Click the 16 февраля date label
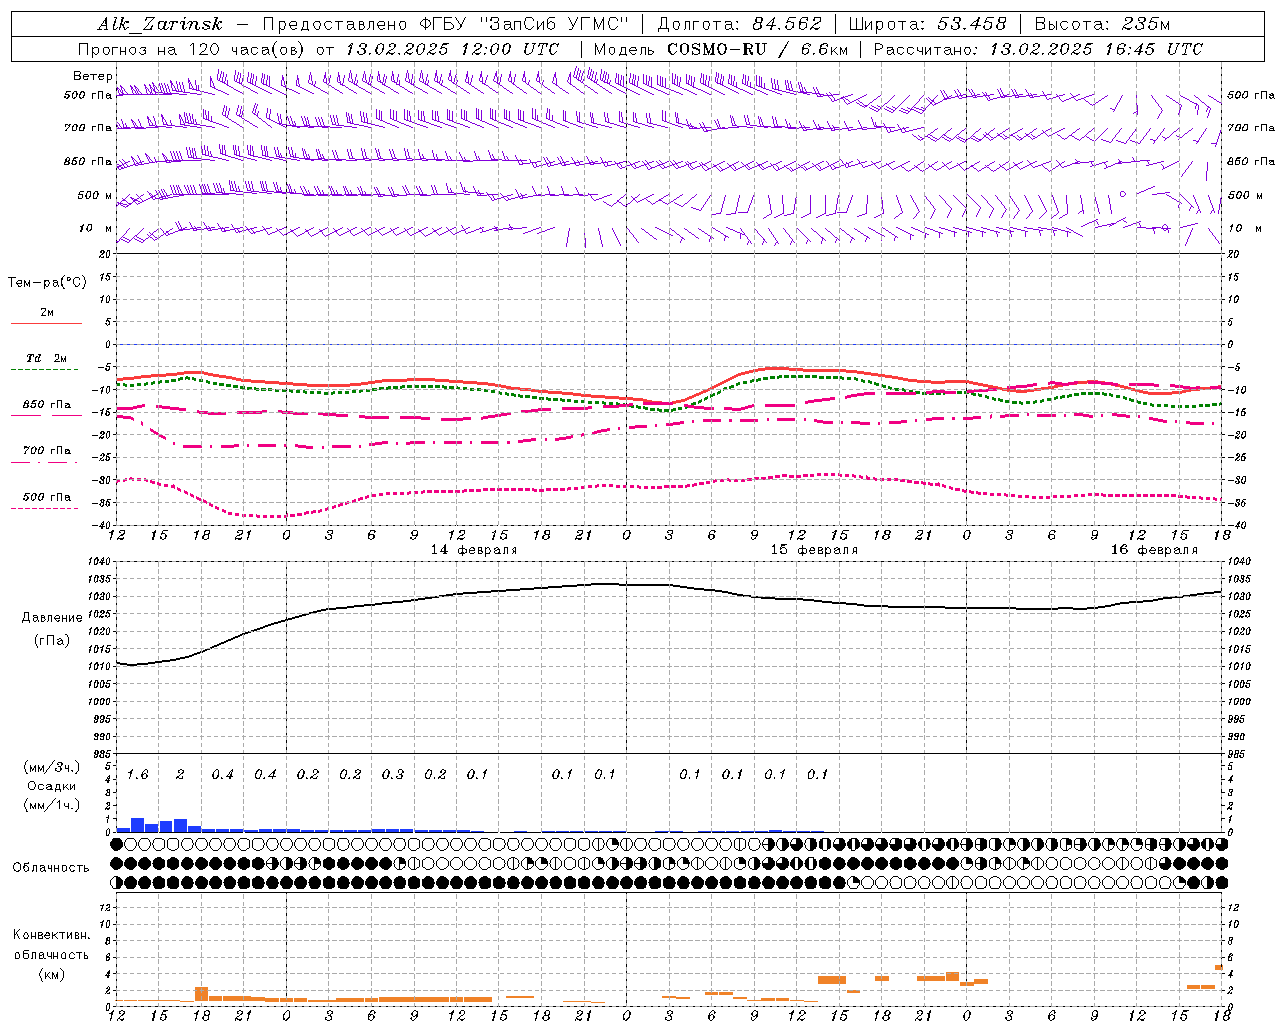 [1154, 550]
